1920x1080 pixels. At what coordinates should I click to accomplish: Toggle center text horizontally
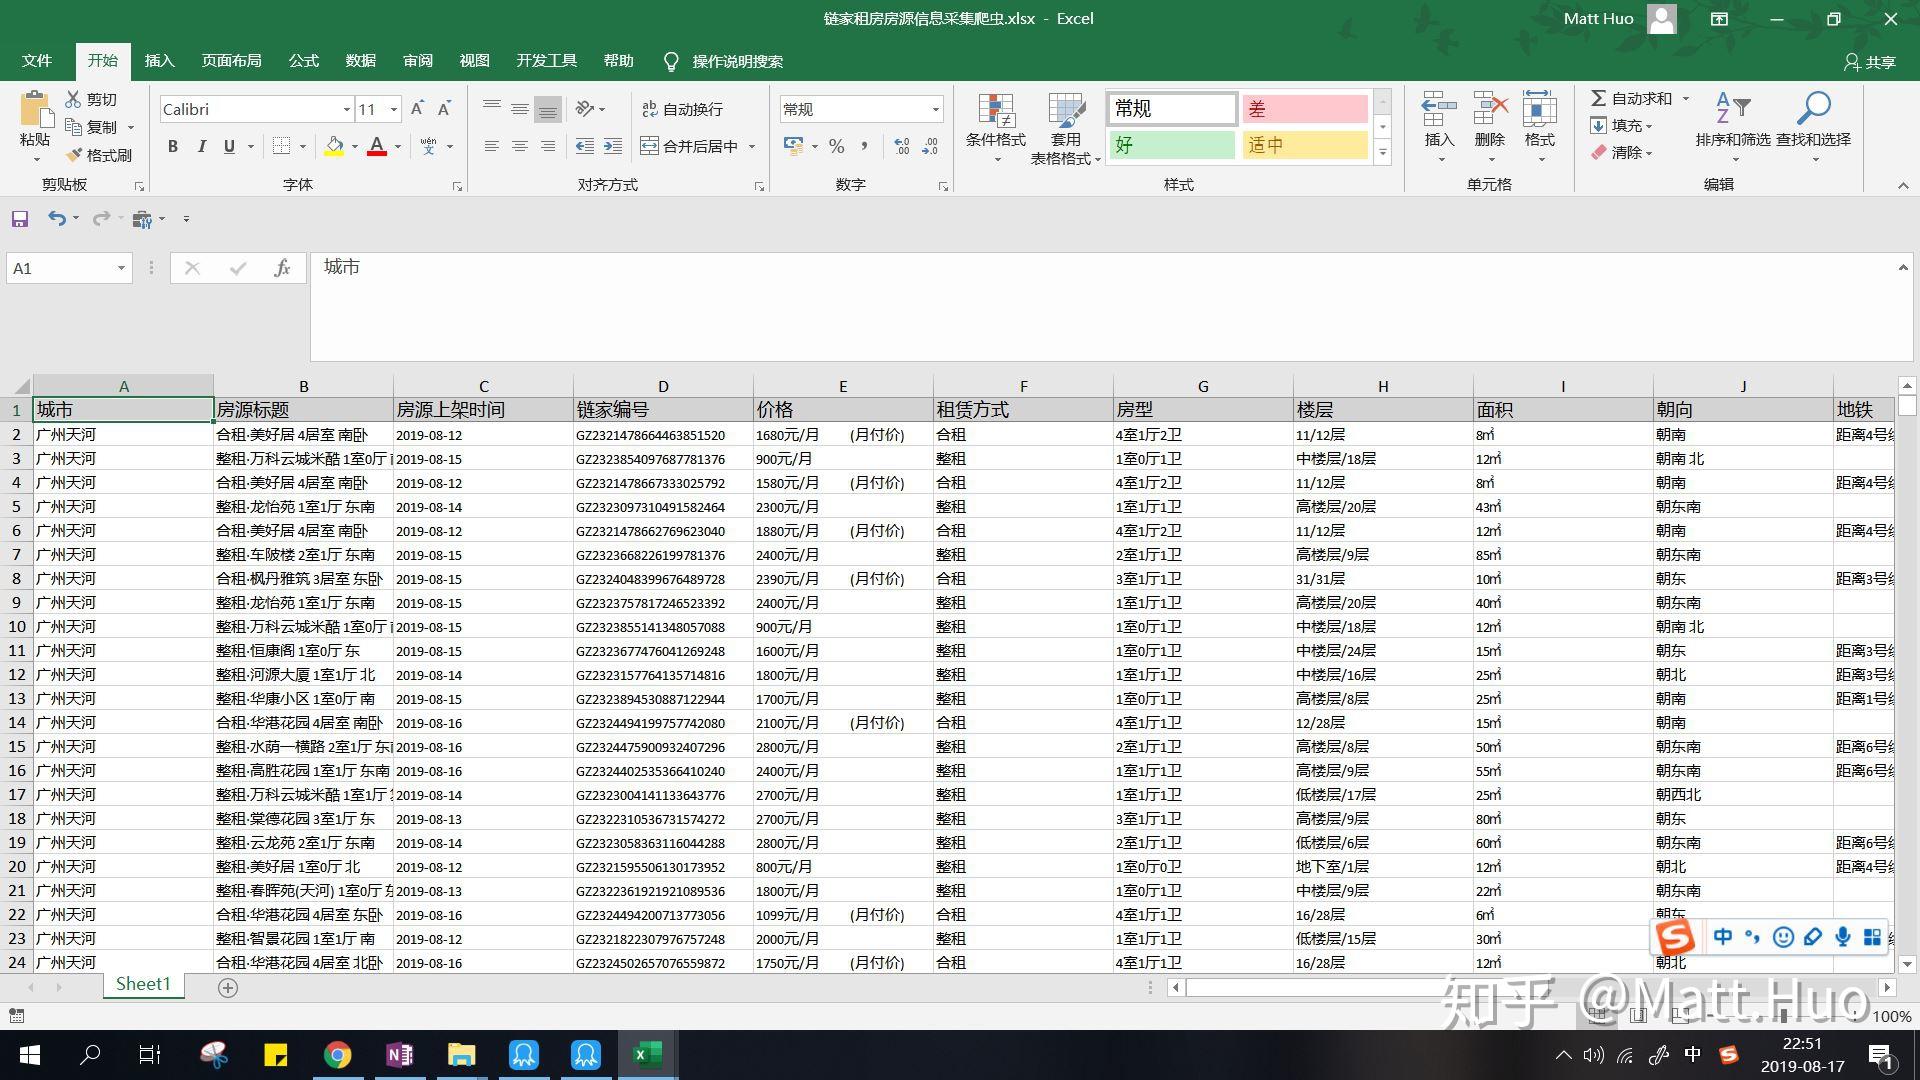[x=519, y=146]
